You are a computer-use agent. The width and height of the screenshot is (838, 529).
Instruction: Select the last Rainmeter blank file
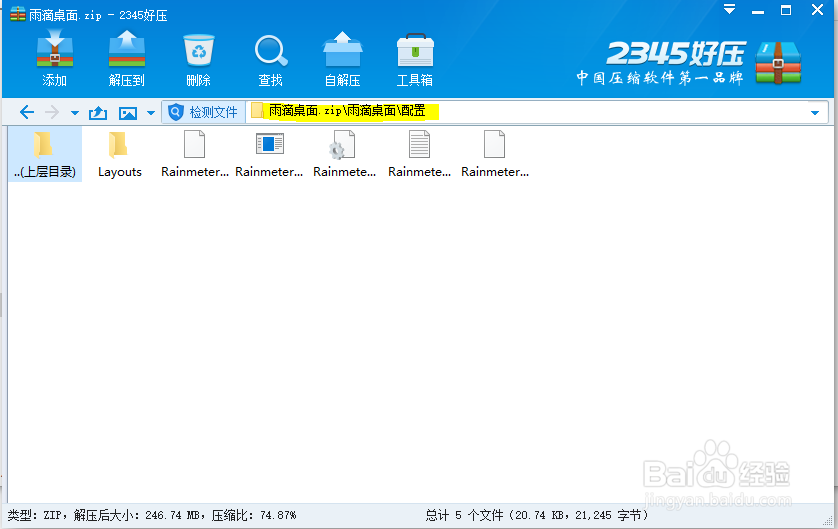(495, 154)
